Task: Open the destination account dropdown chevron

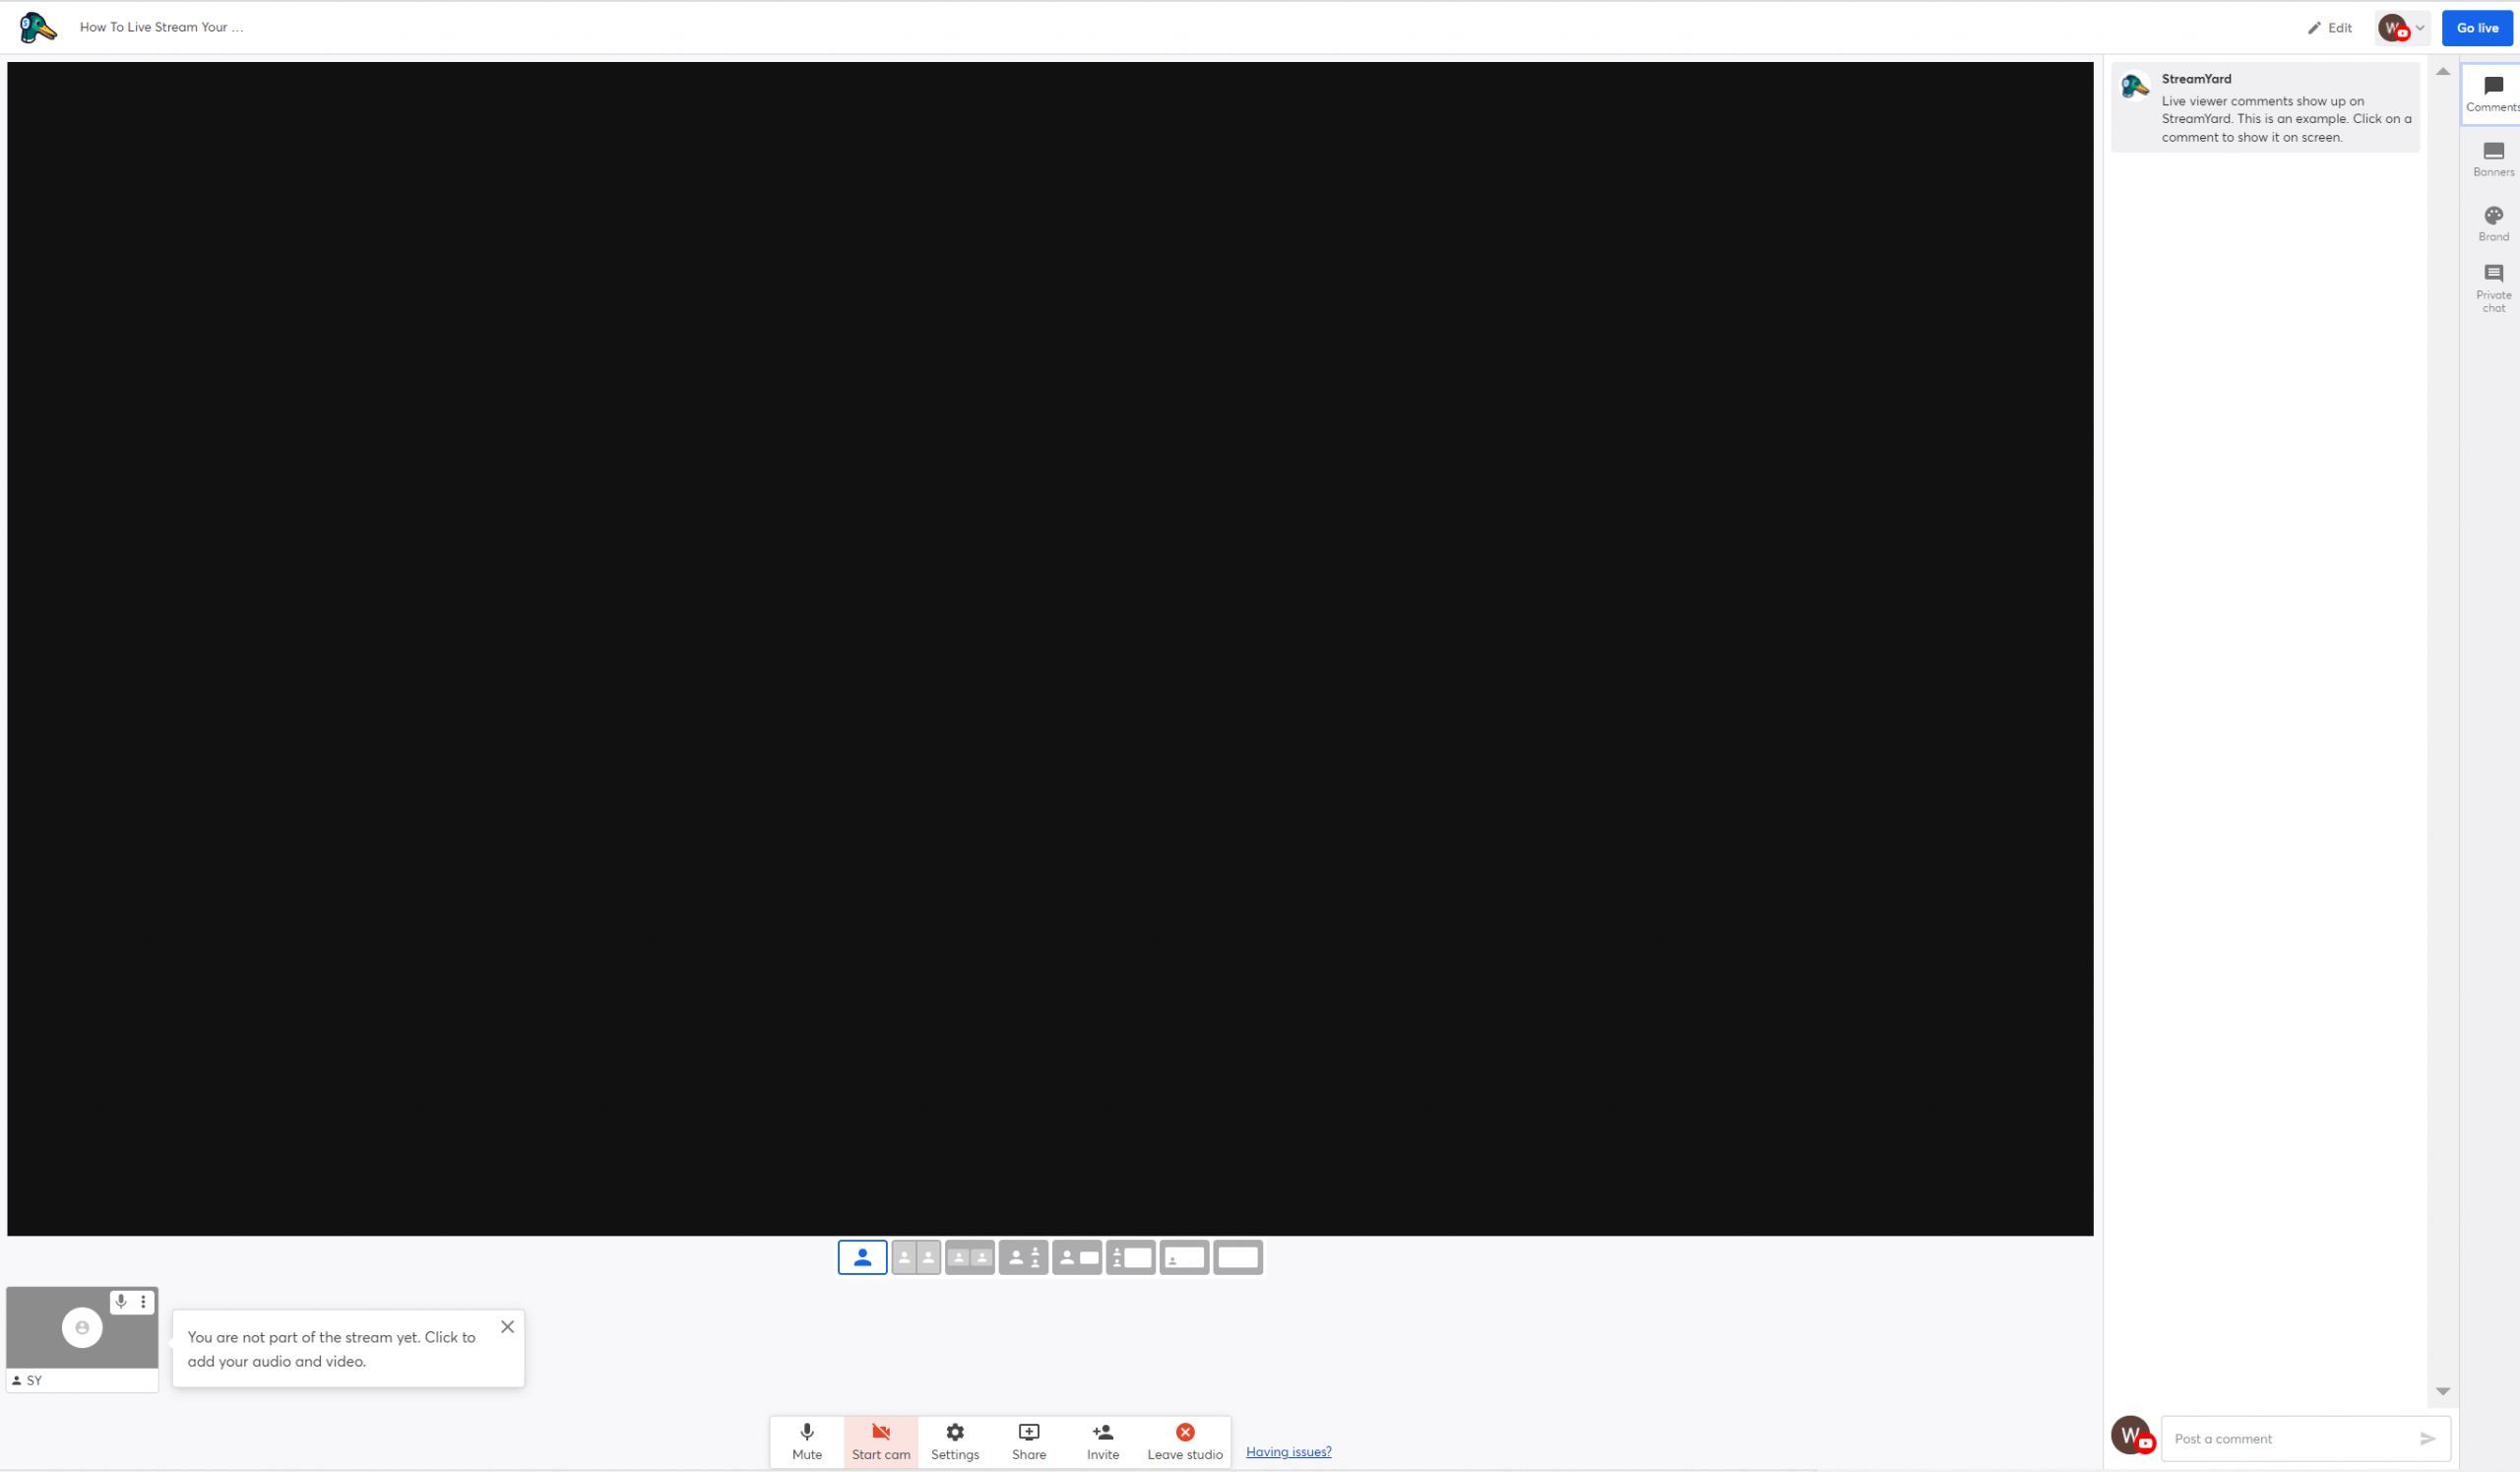Action: tap(2420, 28)
